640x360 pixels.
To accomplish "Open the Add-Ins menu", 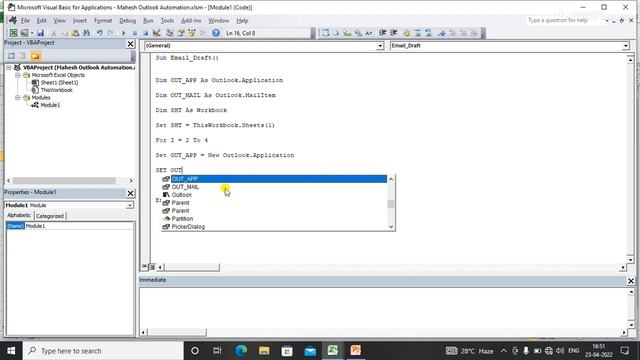I will pyautogui.click(x=191, y=20).
